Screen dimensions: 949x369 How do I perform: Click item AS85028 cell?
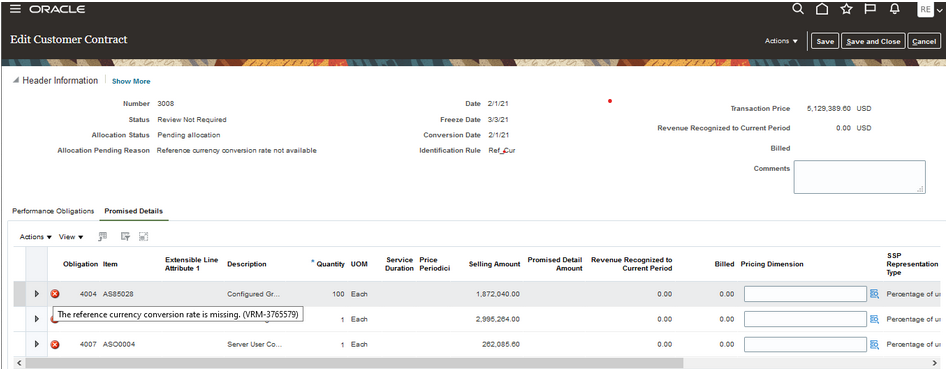pyautogui.click(x=118, y=294)
